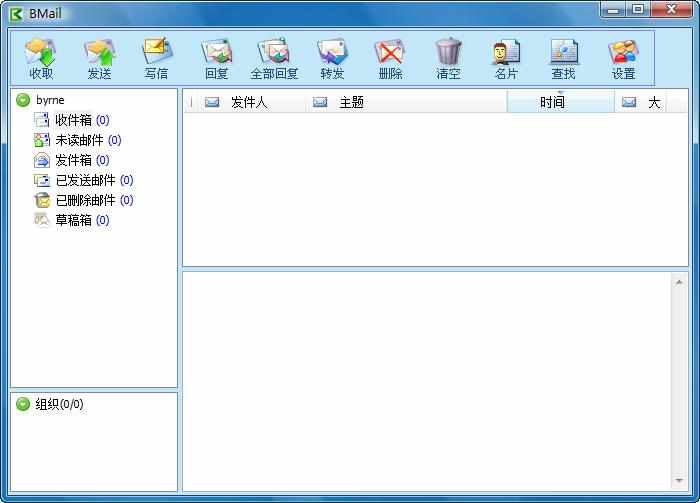Select the 未读邮件 folder

coord(78,140)
